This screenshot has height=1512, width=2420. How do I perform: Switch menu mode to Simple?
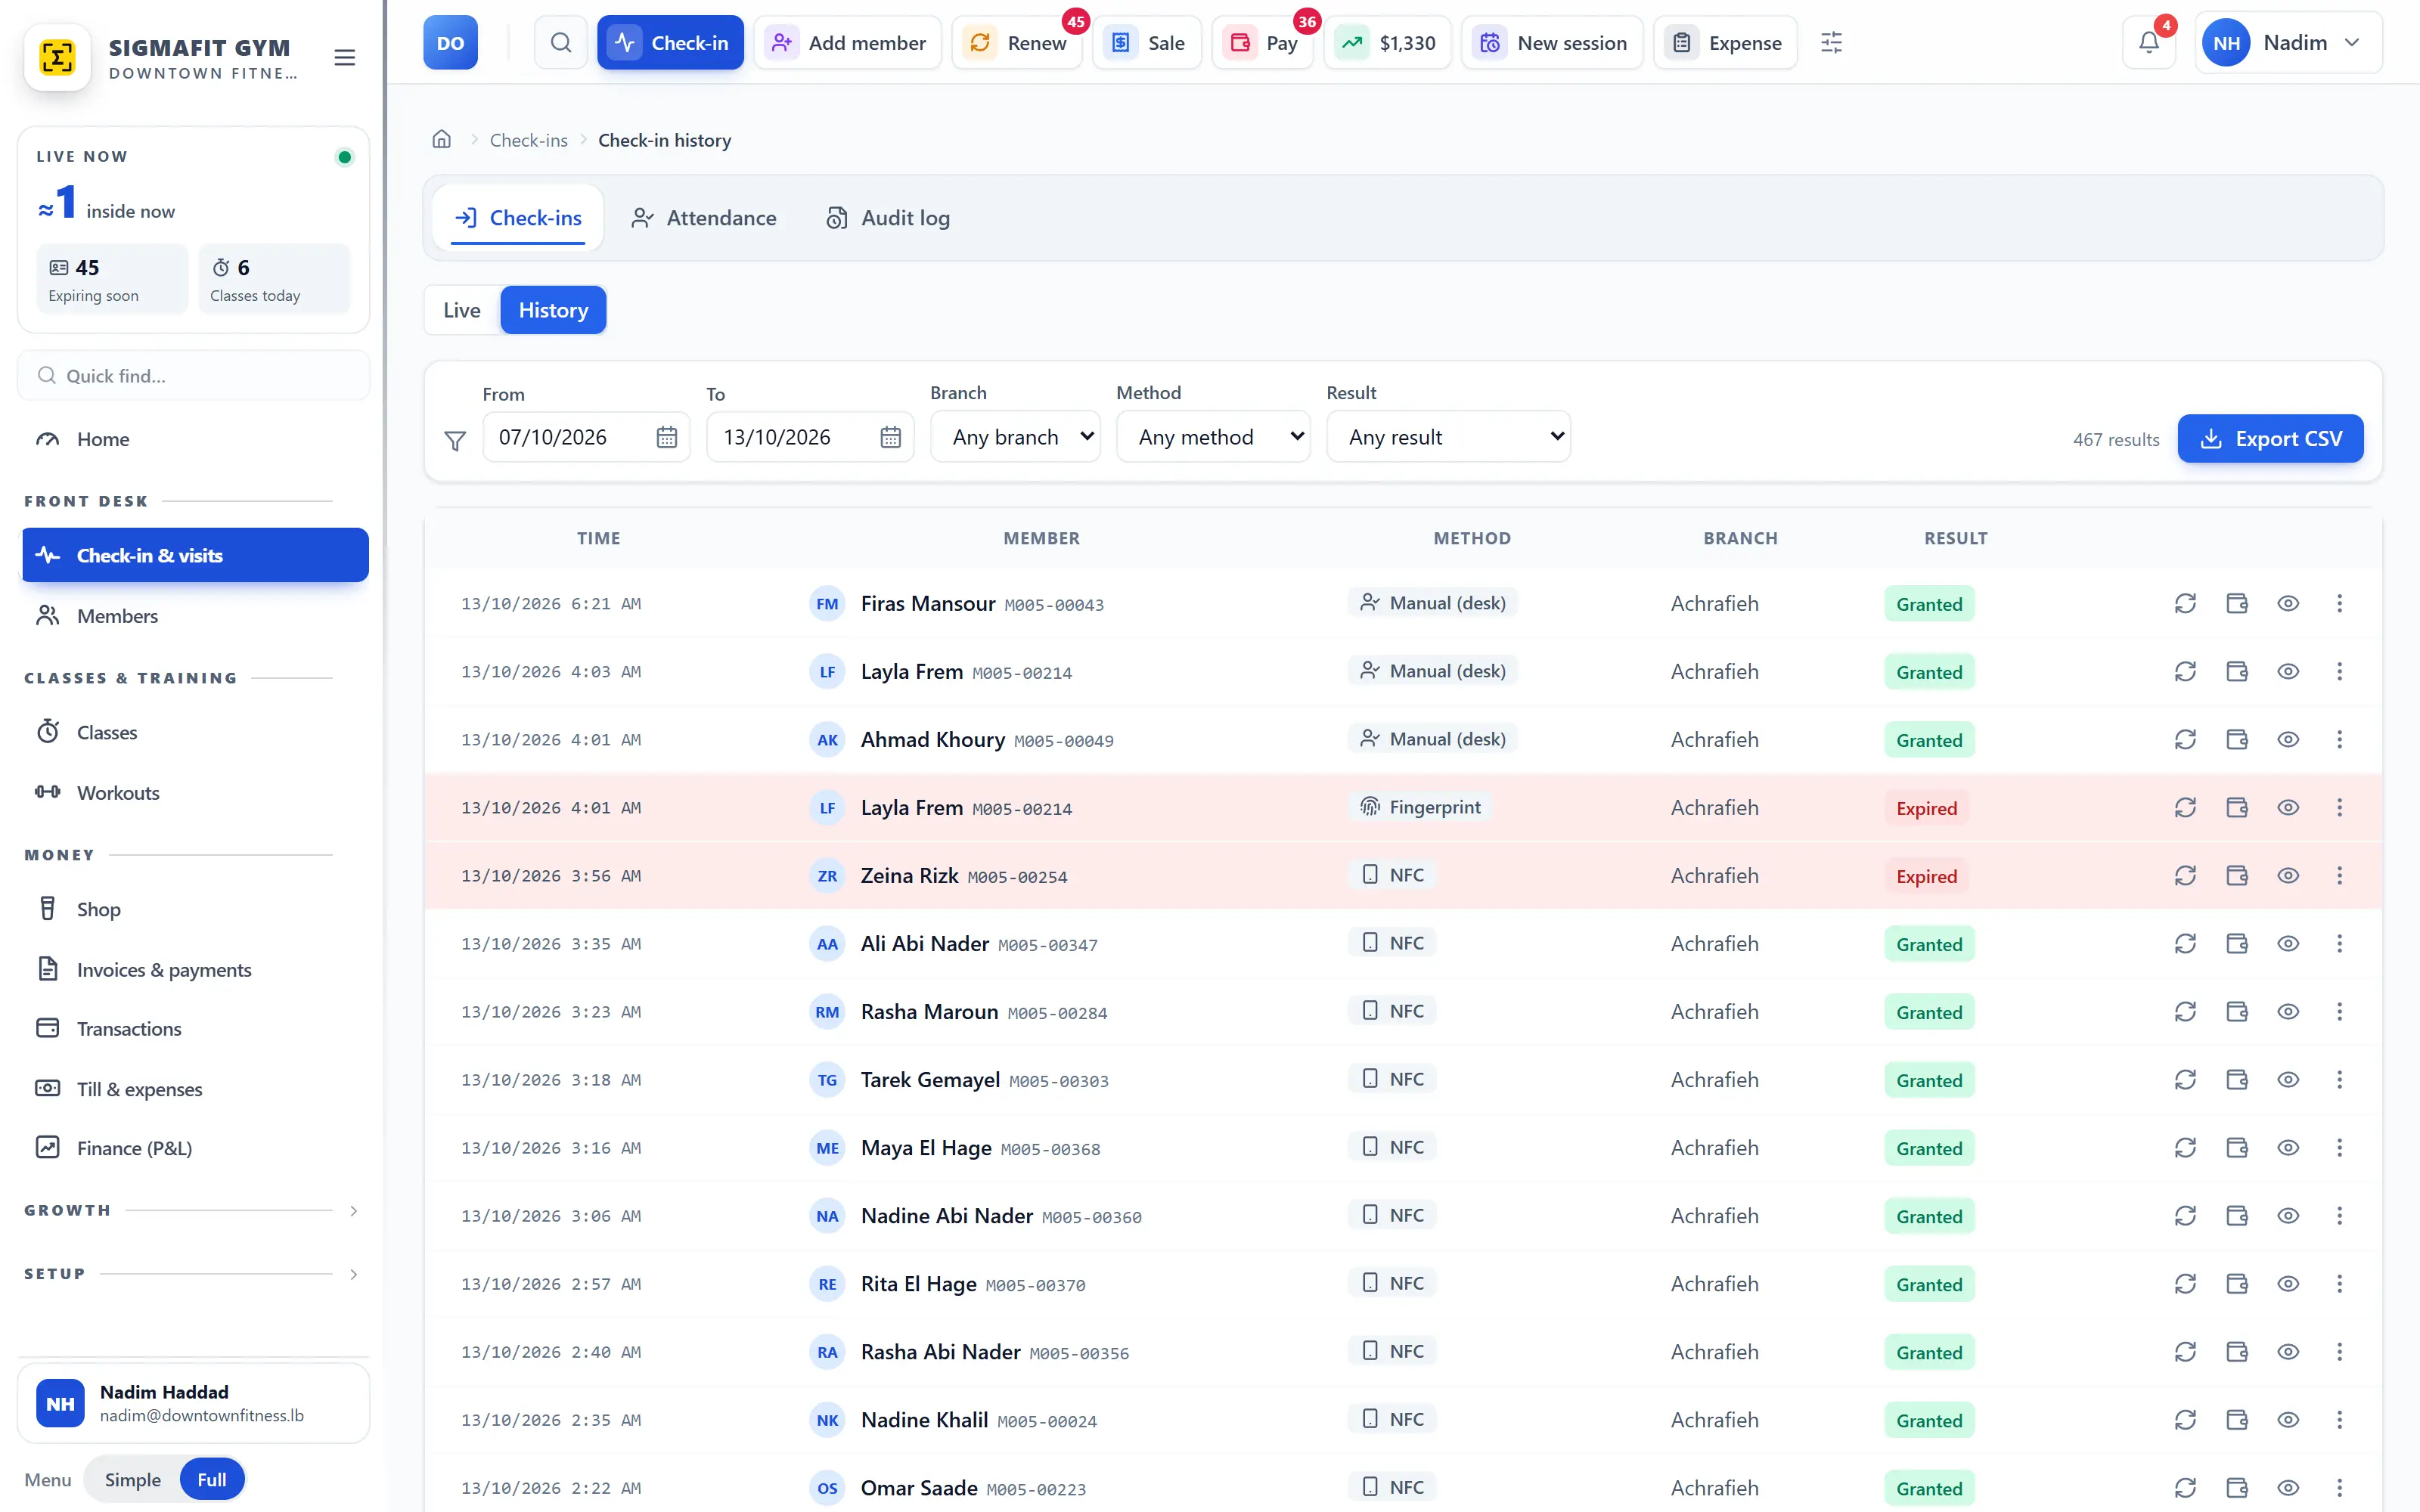pyautogui.click(x=133, y=1480)
